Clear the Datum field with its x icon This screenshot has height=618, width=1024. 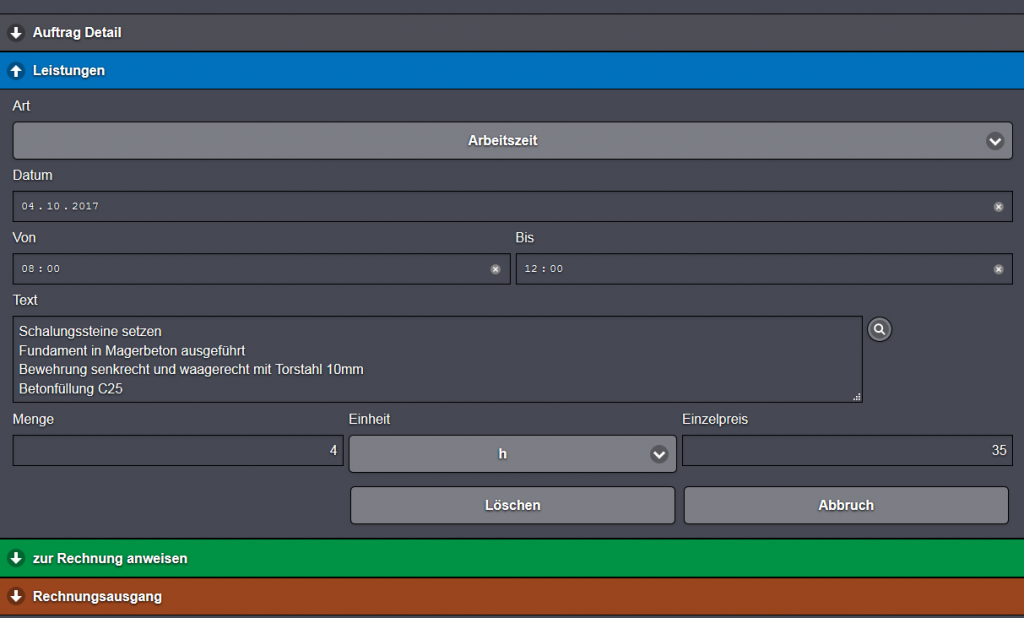click(x=998, y=207)
